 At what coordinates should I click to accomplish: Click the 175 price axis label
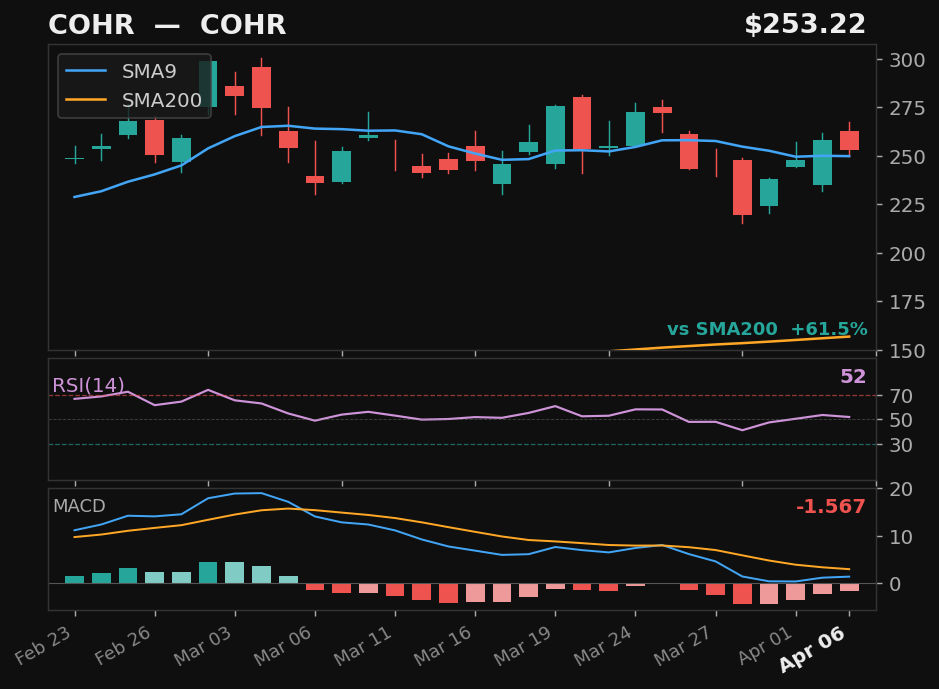tap(907, 302)
